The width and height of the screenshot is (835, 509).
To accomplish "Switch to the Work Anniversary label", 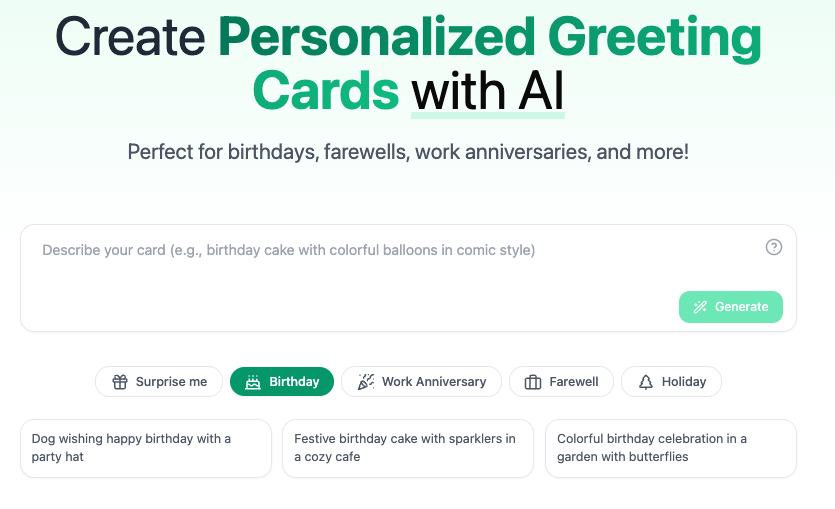I will coord(434,381).
